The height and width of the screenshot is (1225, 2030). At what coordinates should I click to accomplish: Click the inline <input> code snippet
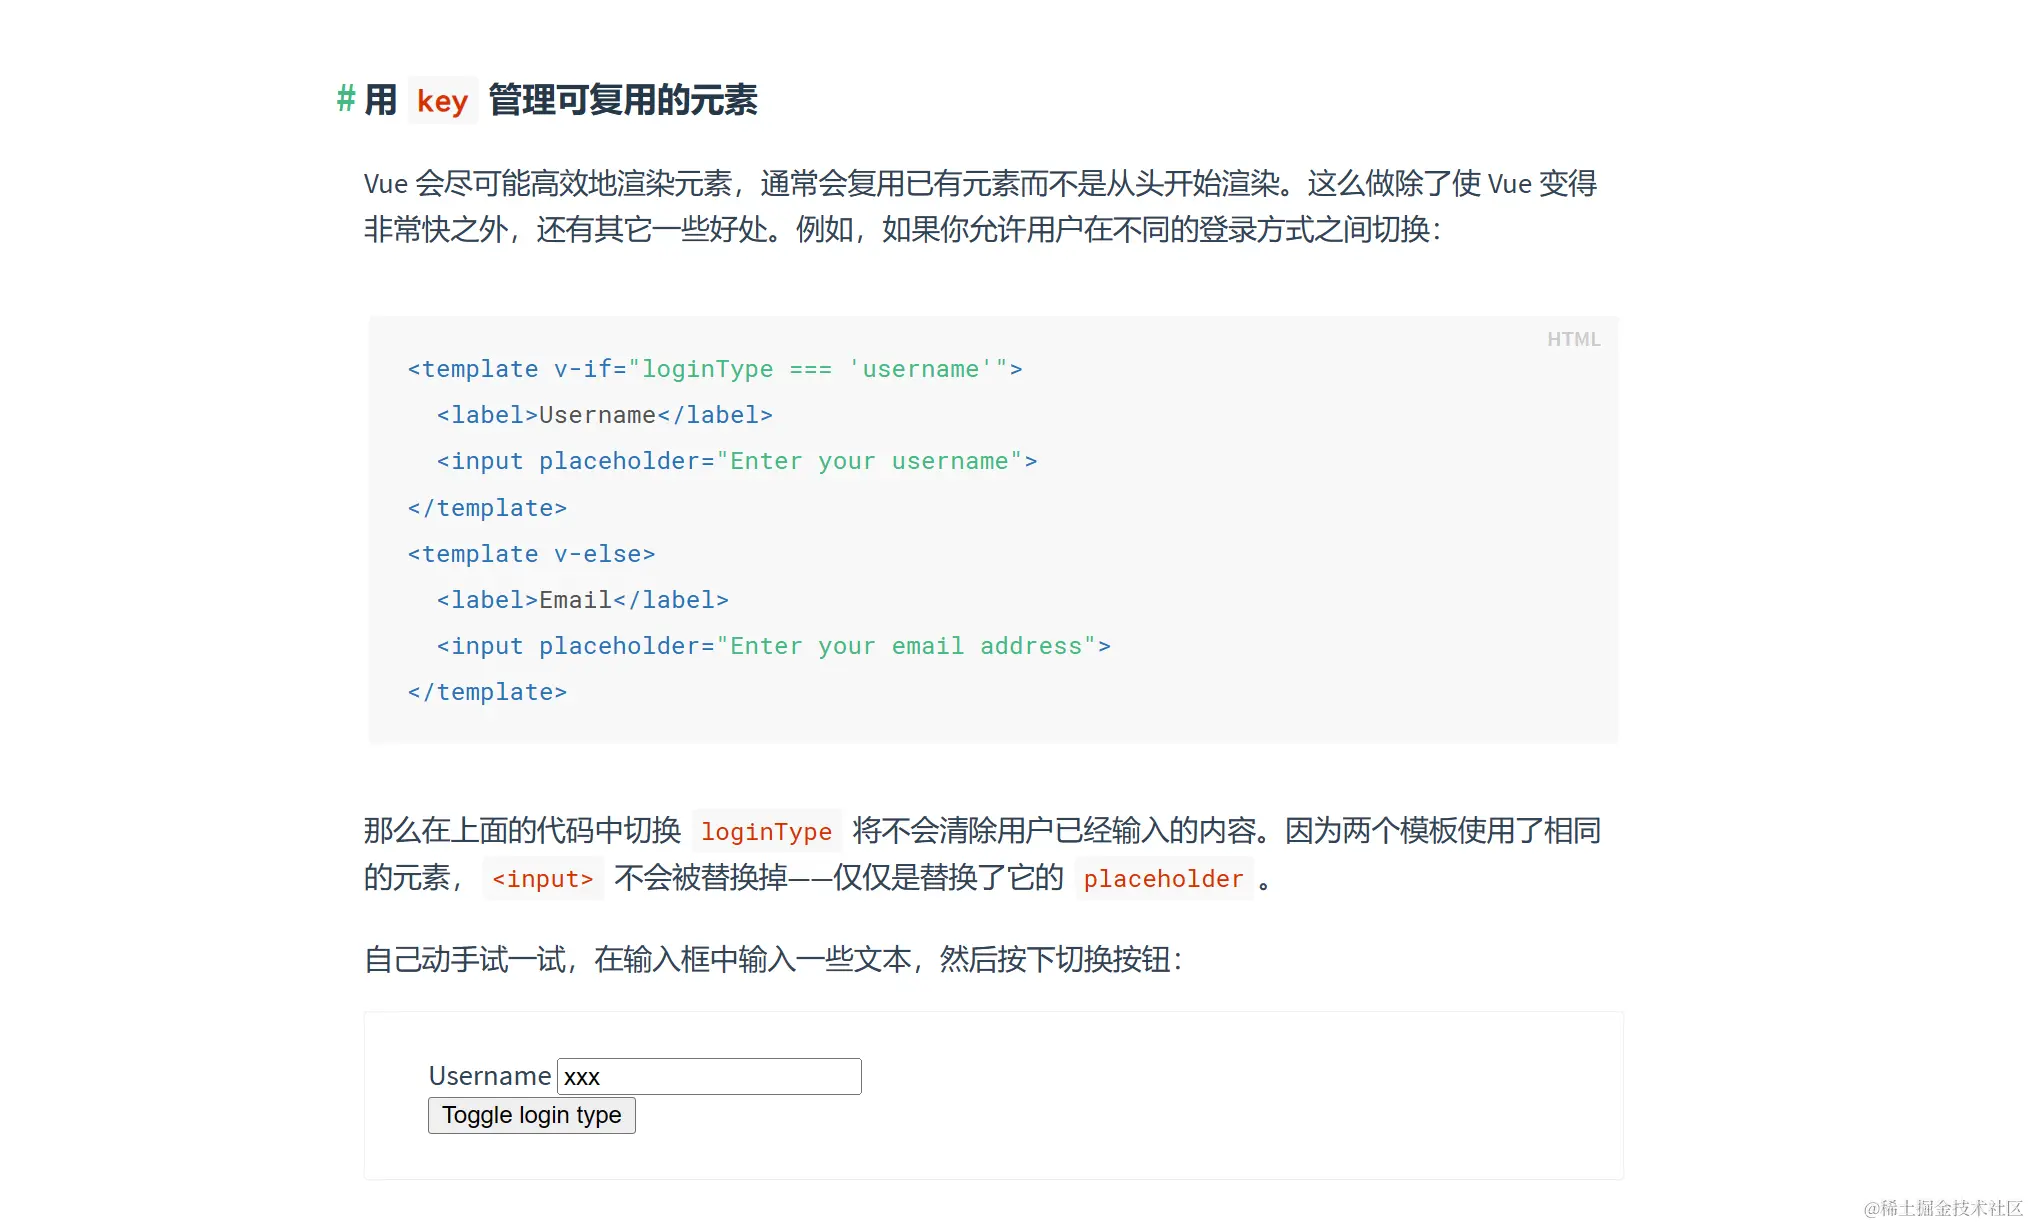tap(542, 879)
